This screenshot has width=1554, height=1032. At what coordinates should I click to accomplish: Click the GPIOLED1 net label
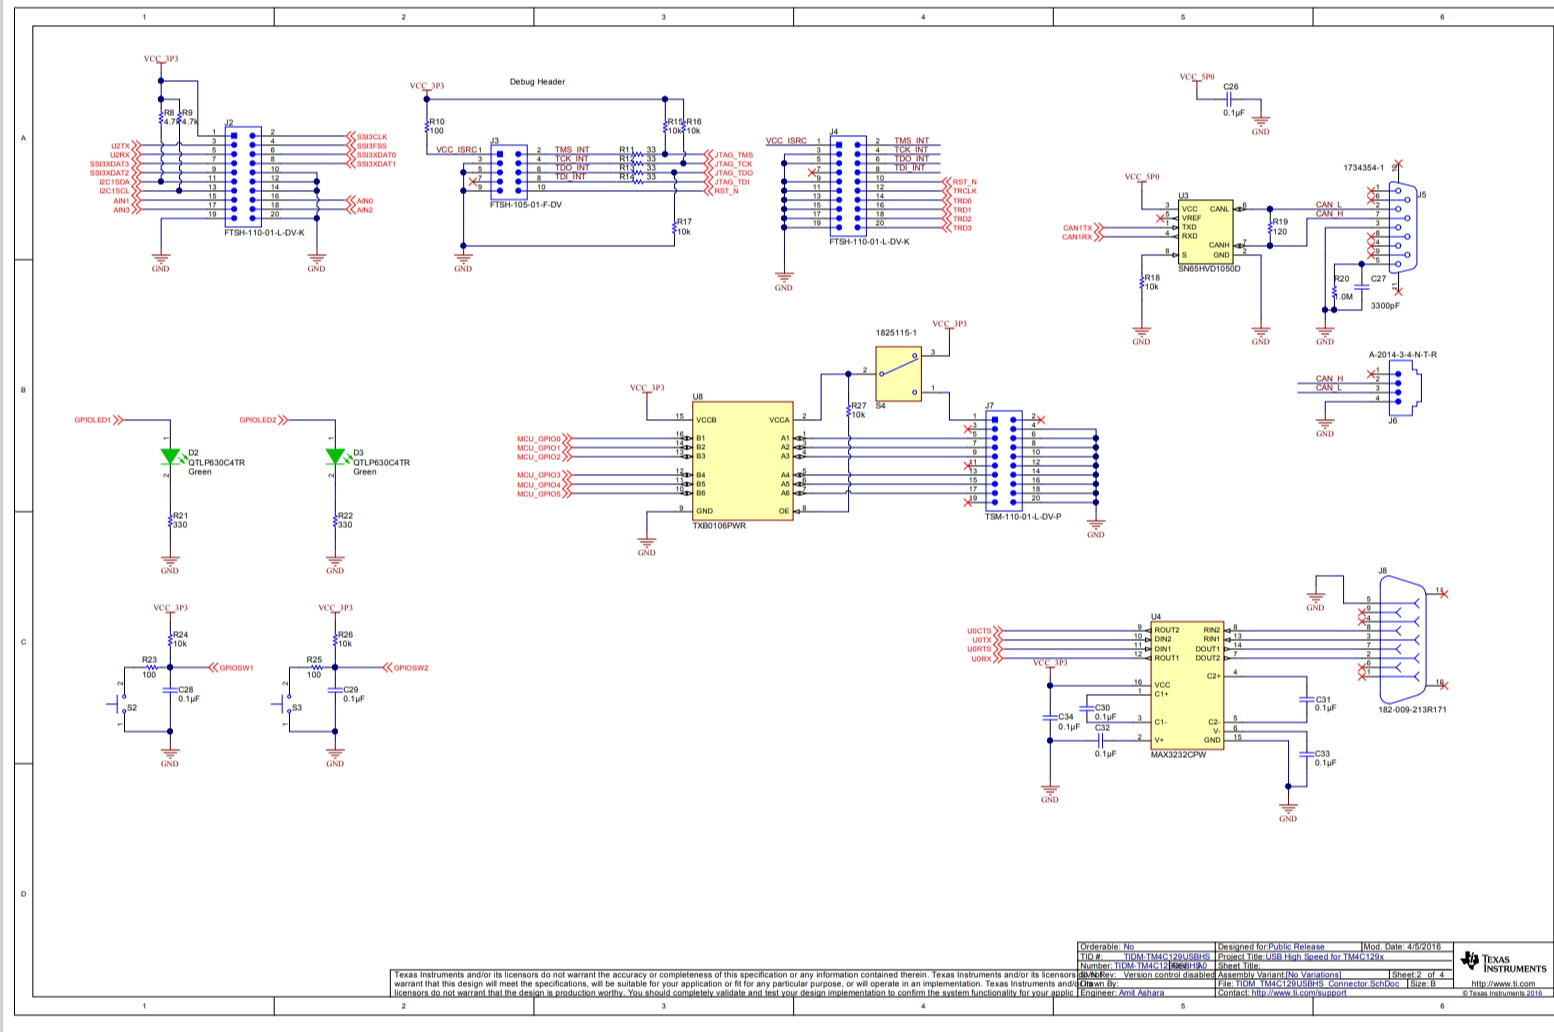click(92, 420)
